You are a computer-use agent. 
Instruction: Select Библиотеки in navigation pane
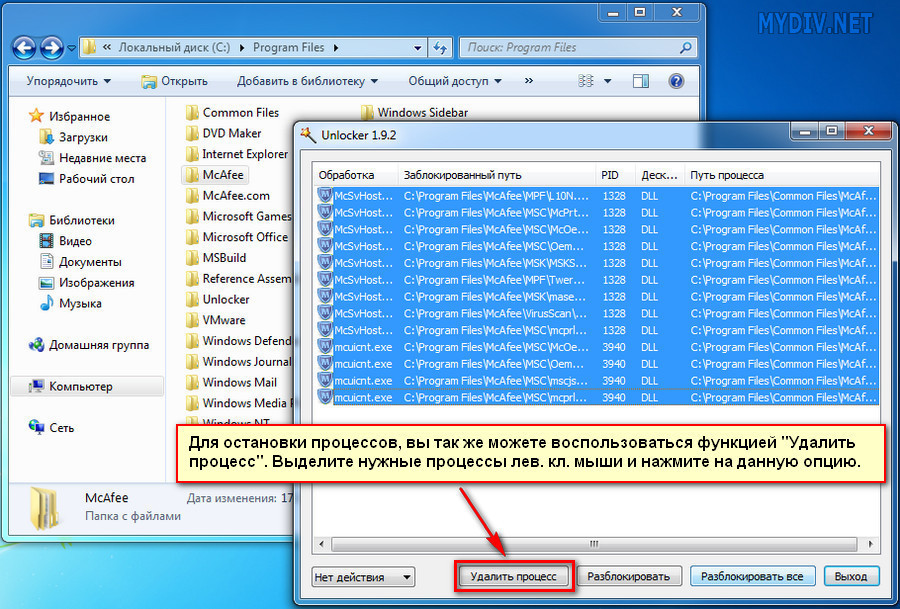72,220
